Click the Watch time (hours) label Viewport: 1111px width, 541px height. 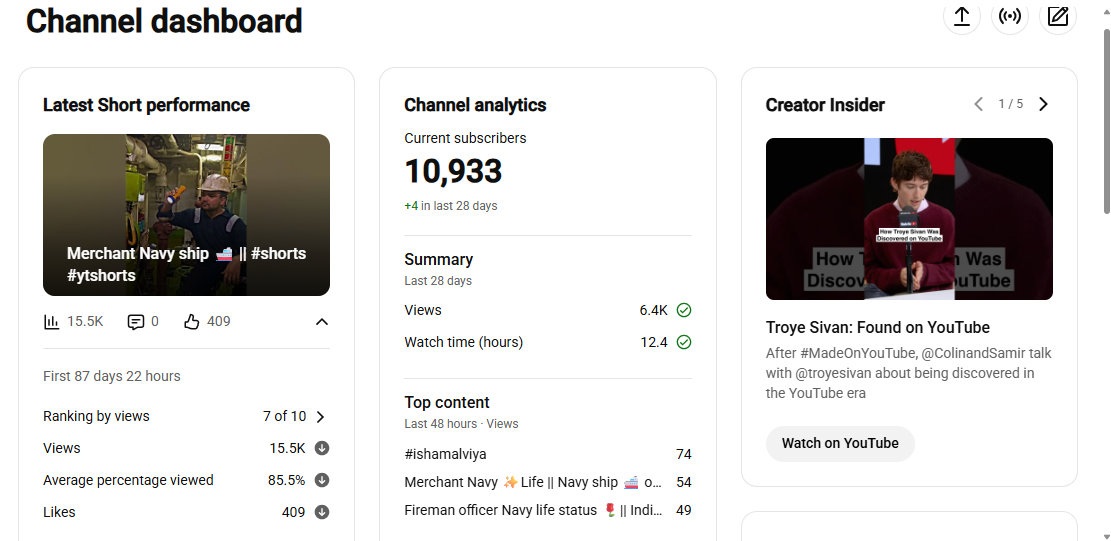point(463,343)
